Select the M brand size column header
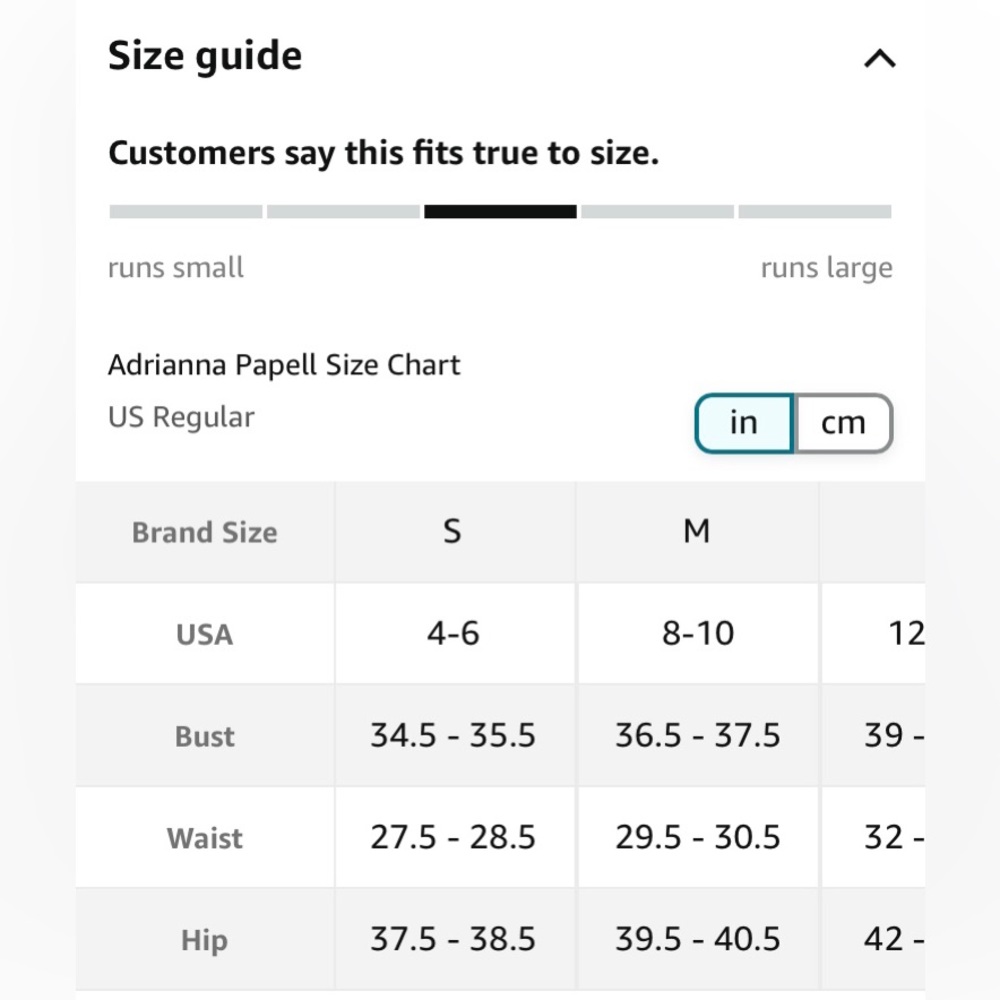Viewport: 1000px width, 1000px height. coord(697,531)
